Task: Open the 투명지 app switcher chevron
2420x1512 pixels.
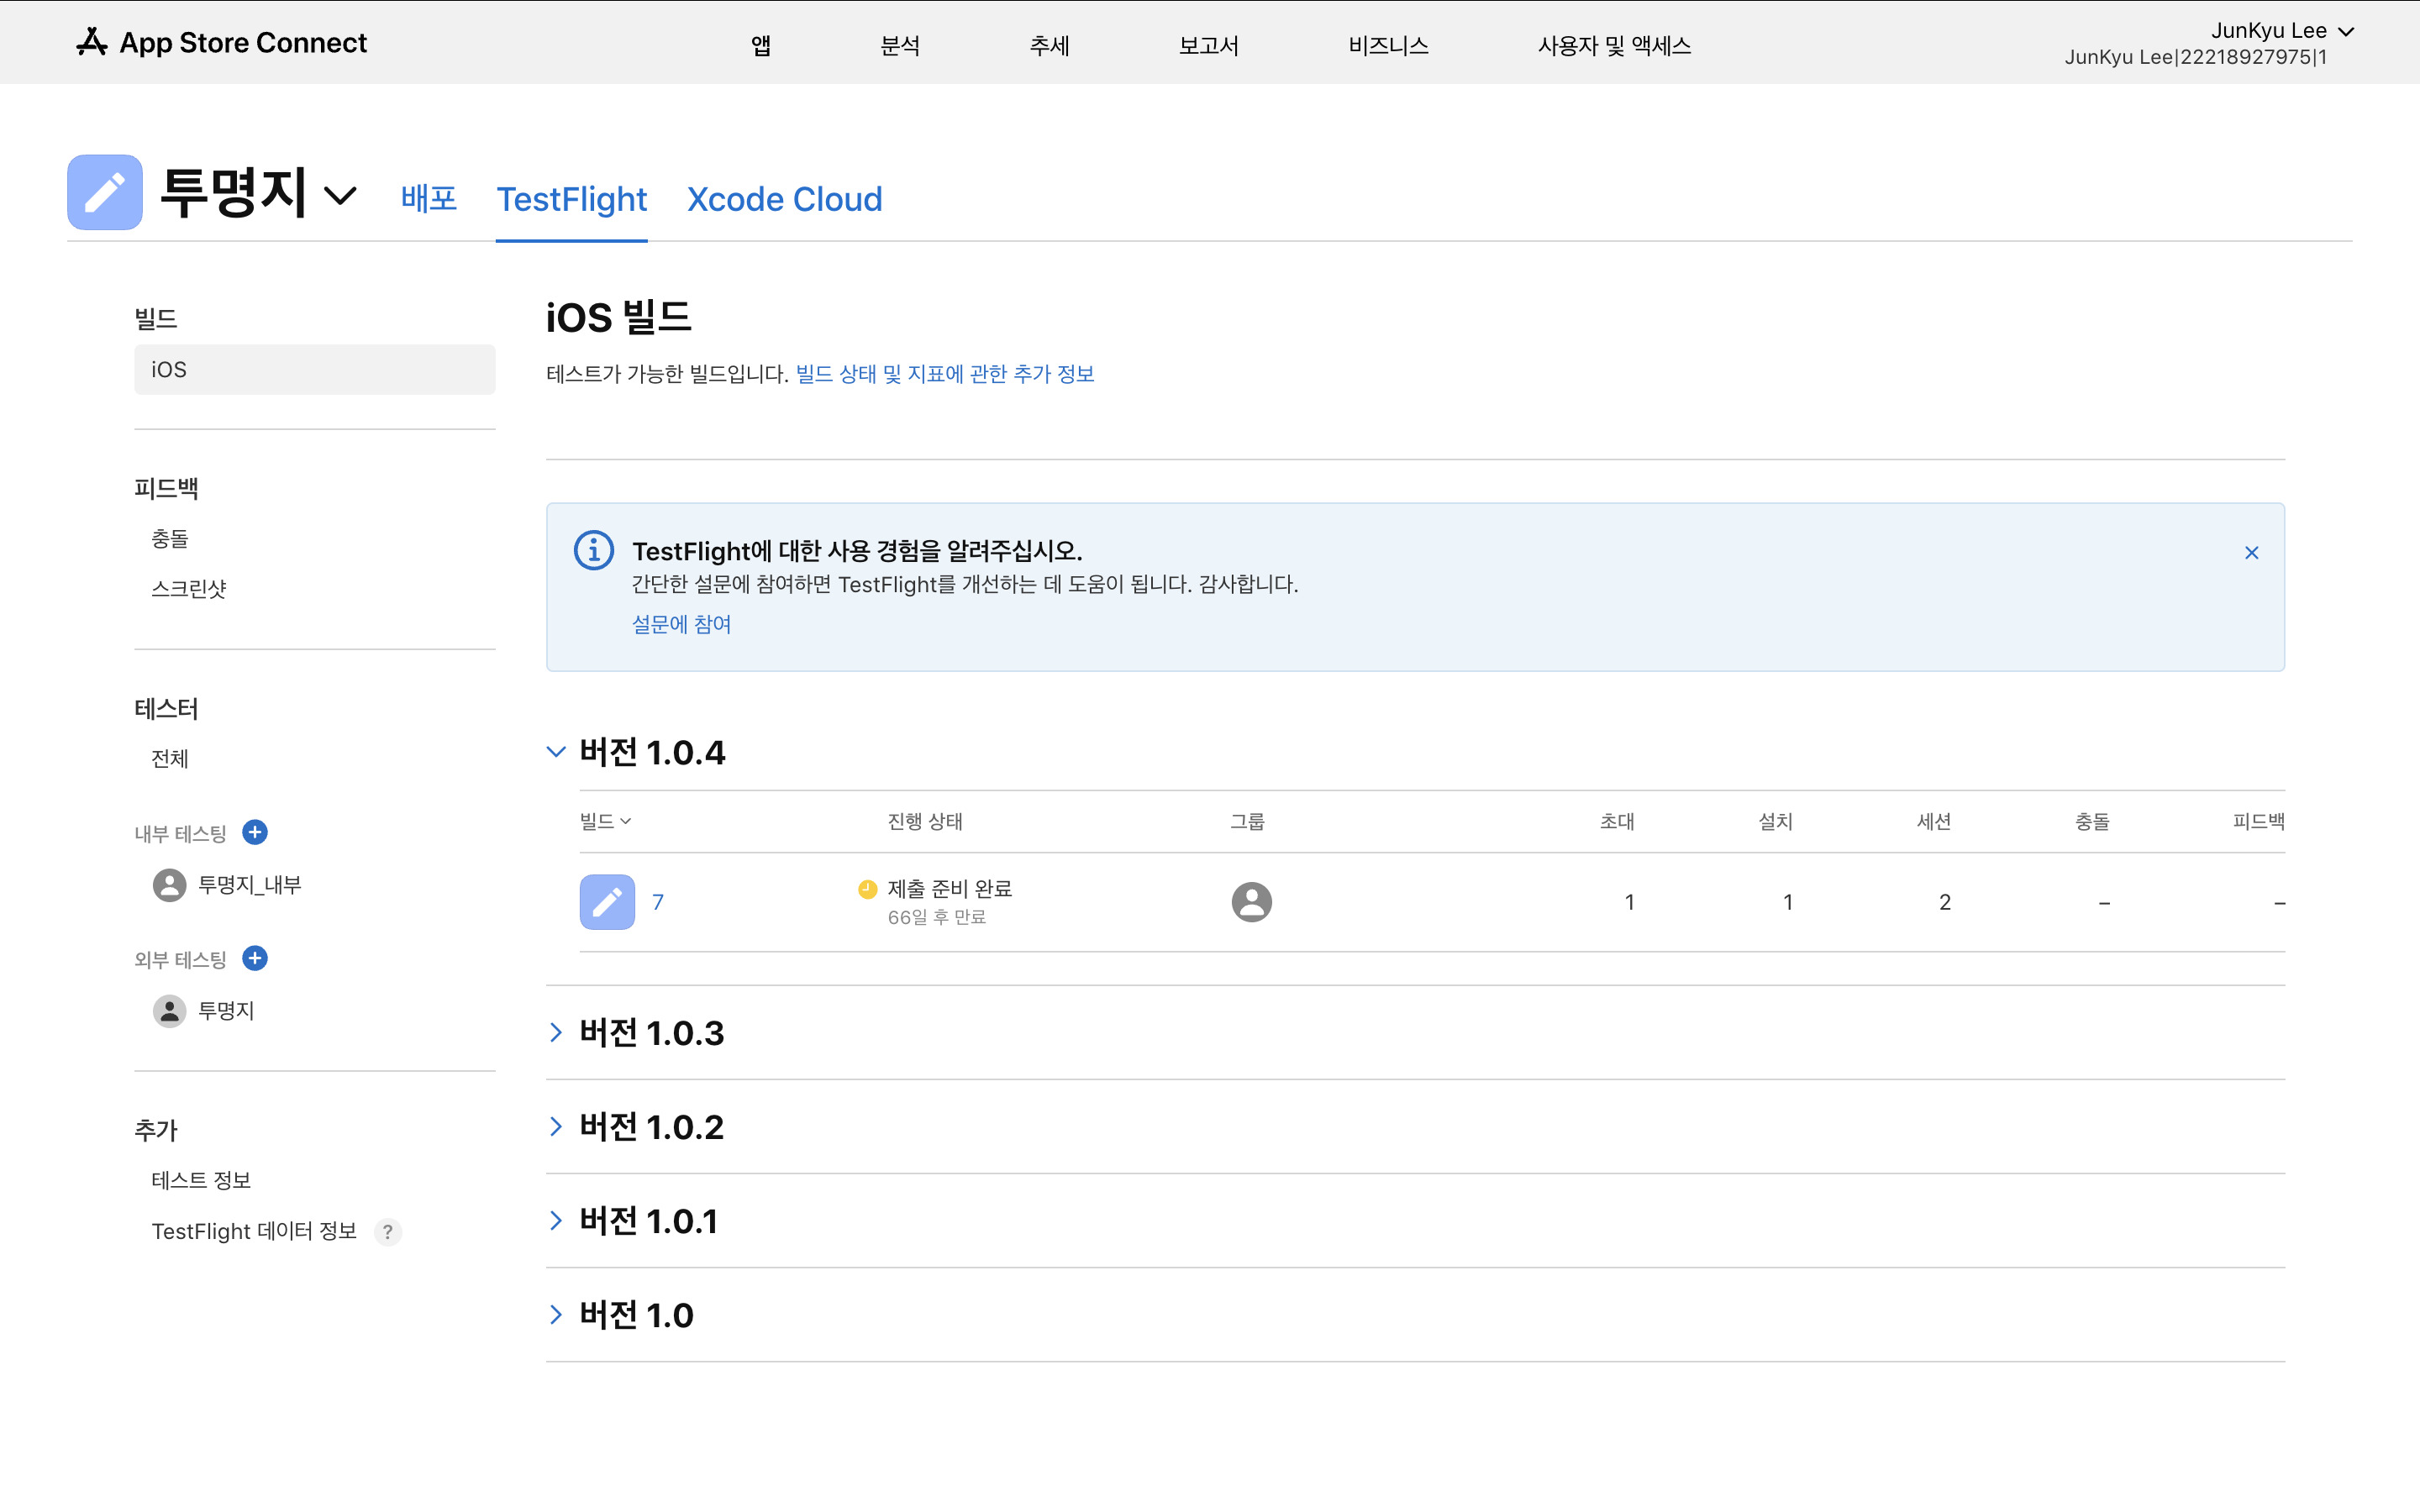Action: tap(340, 195)
